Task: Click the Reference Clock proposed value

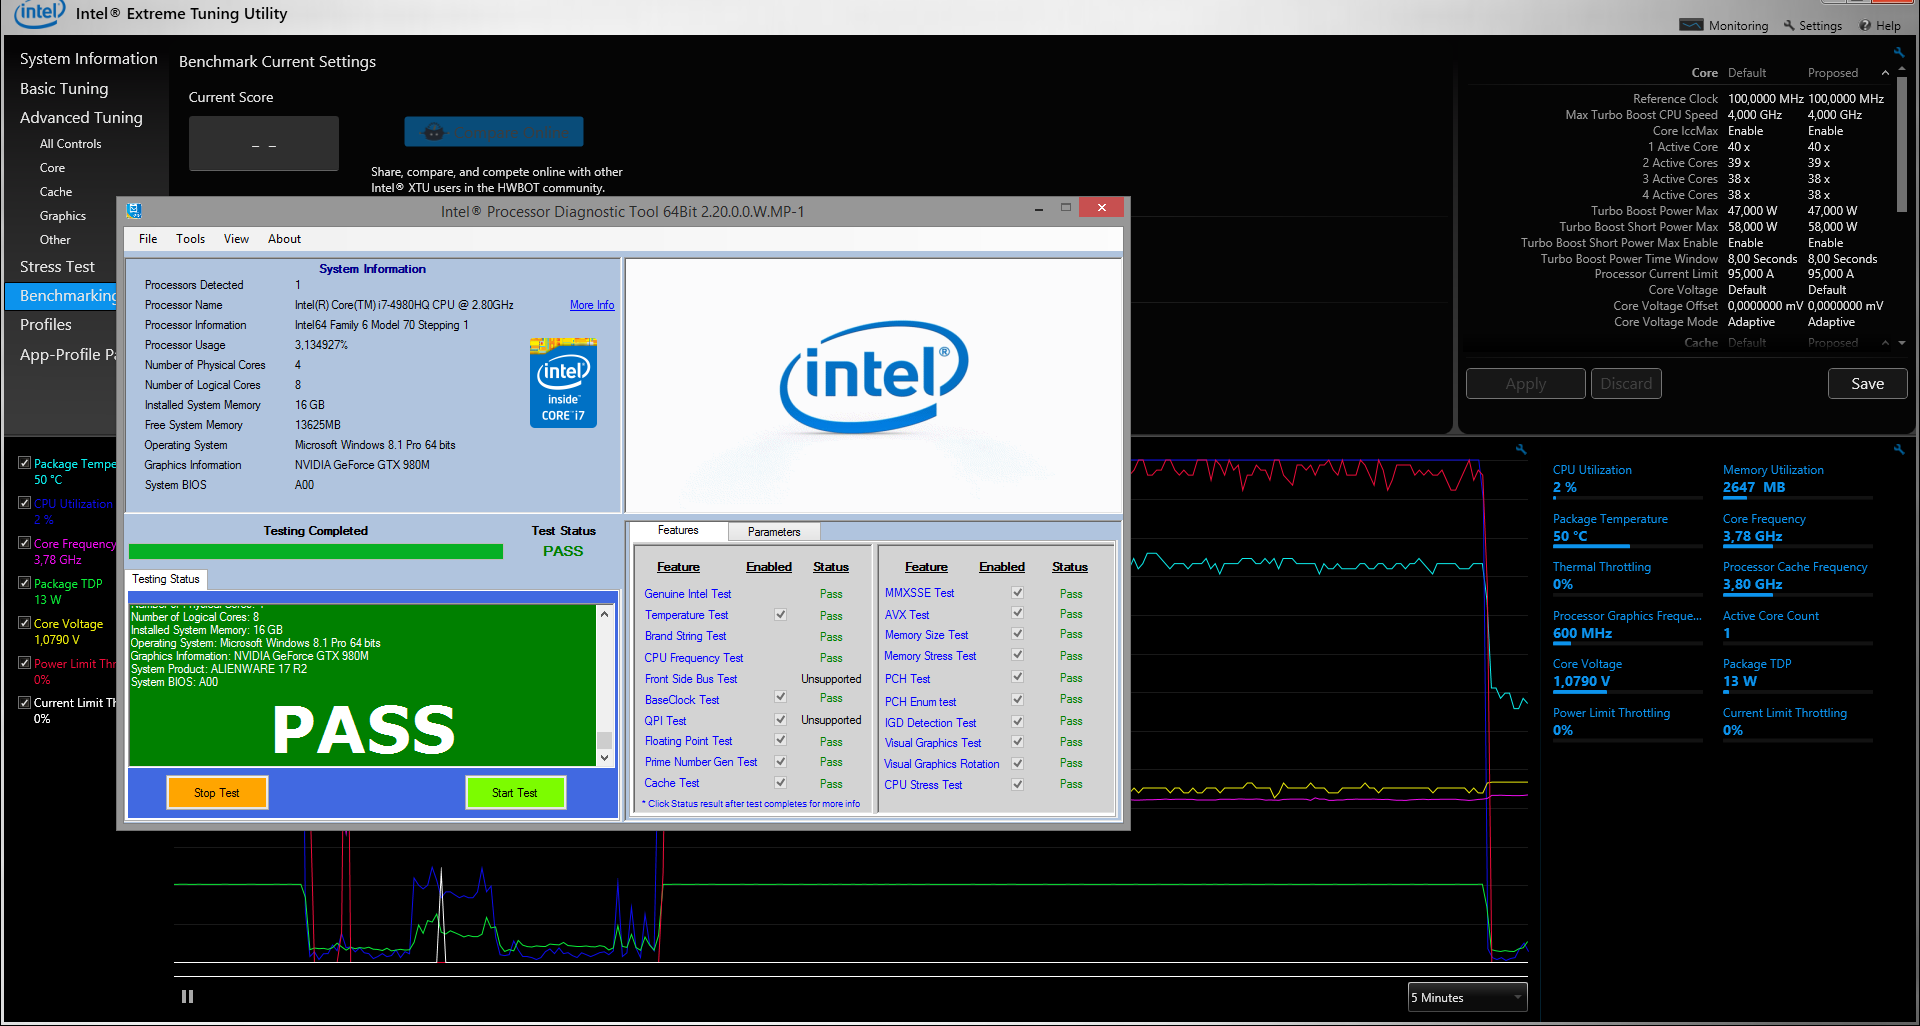Action: click(1846, 99)
